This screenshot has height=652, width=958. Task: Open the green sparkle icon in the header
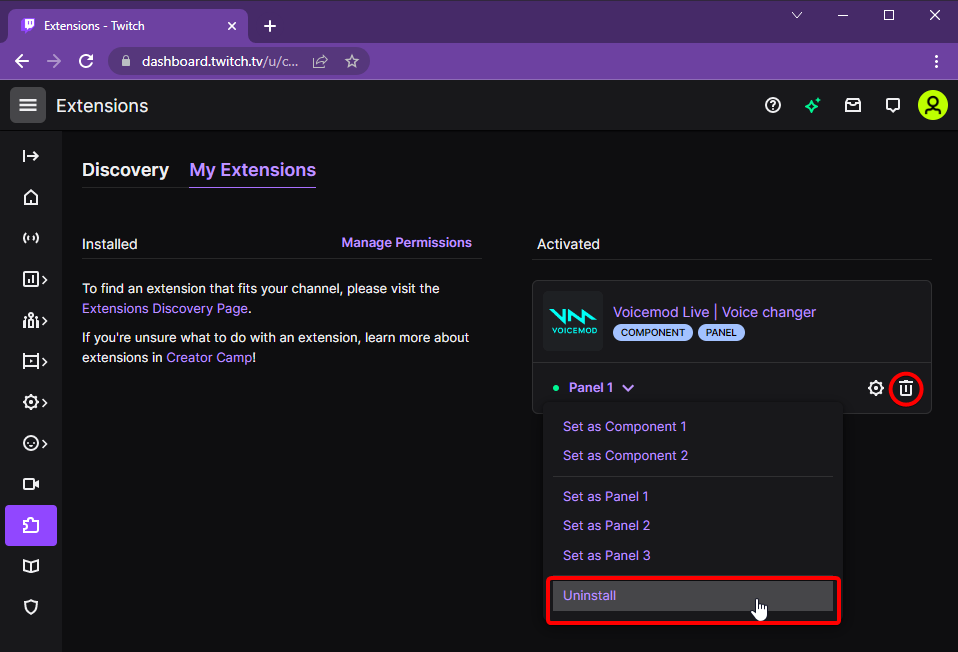813,105
